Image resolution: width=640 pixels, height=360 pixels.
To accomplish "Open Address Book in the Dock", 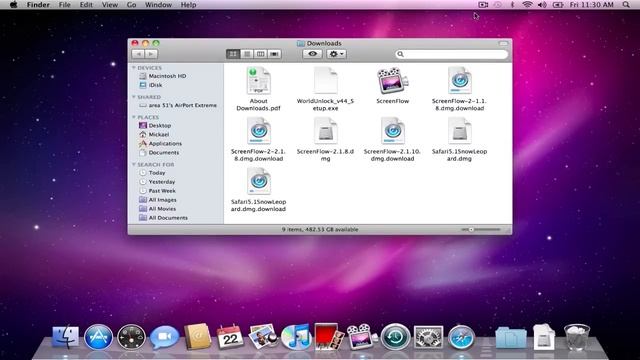I will click(198, 337).
